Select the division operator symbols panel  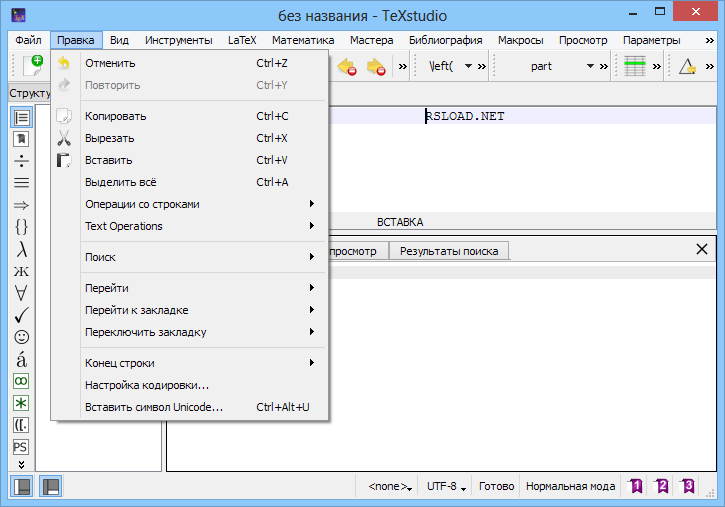click(21, 161)
